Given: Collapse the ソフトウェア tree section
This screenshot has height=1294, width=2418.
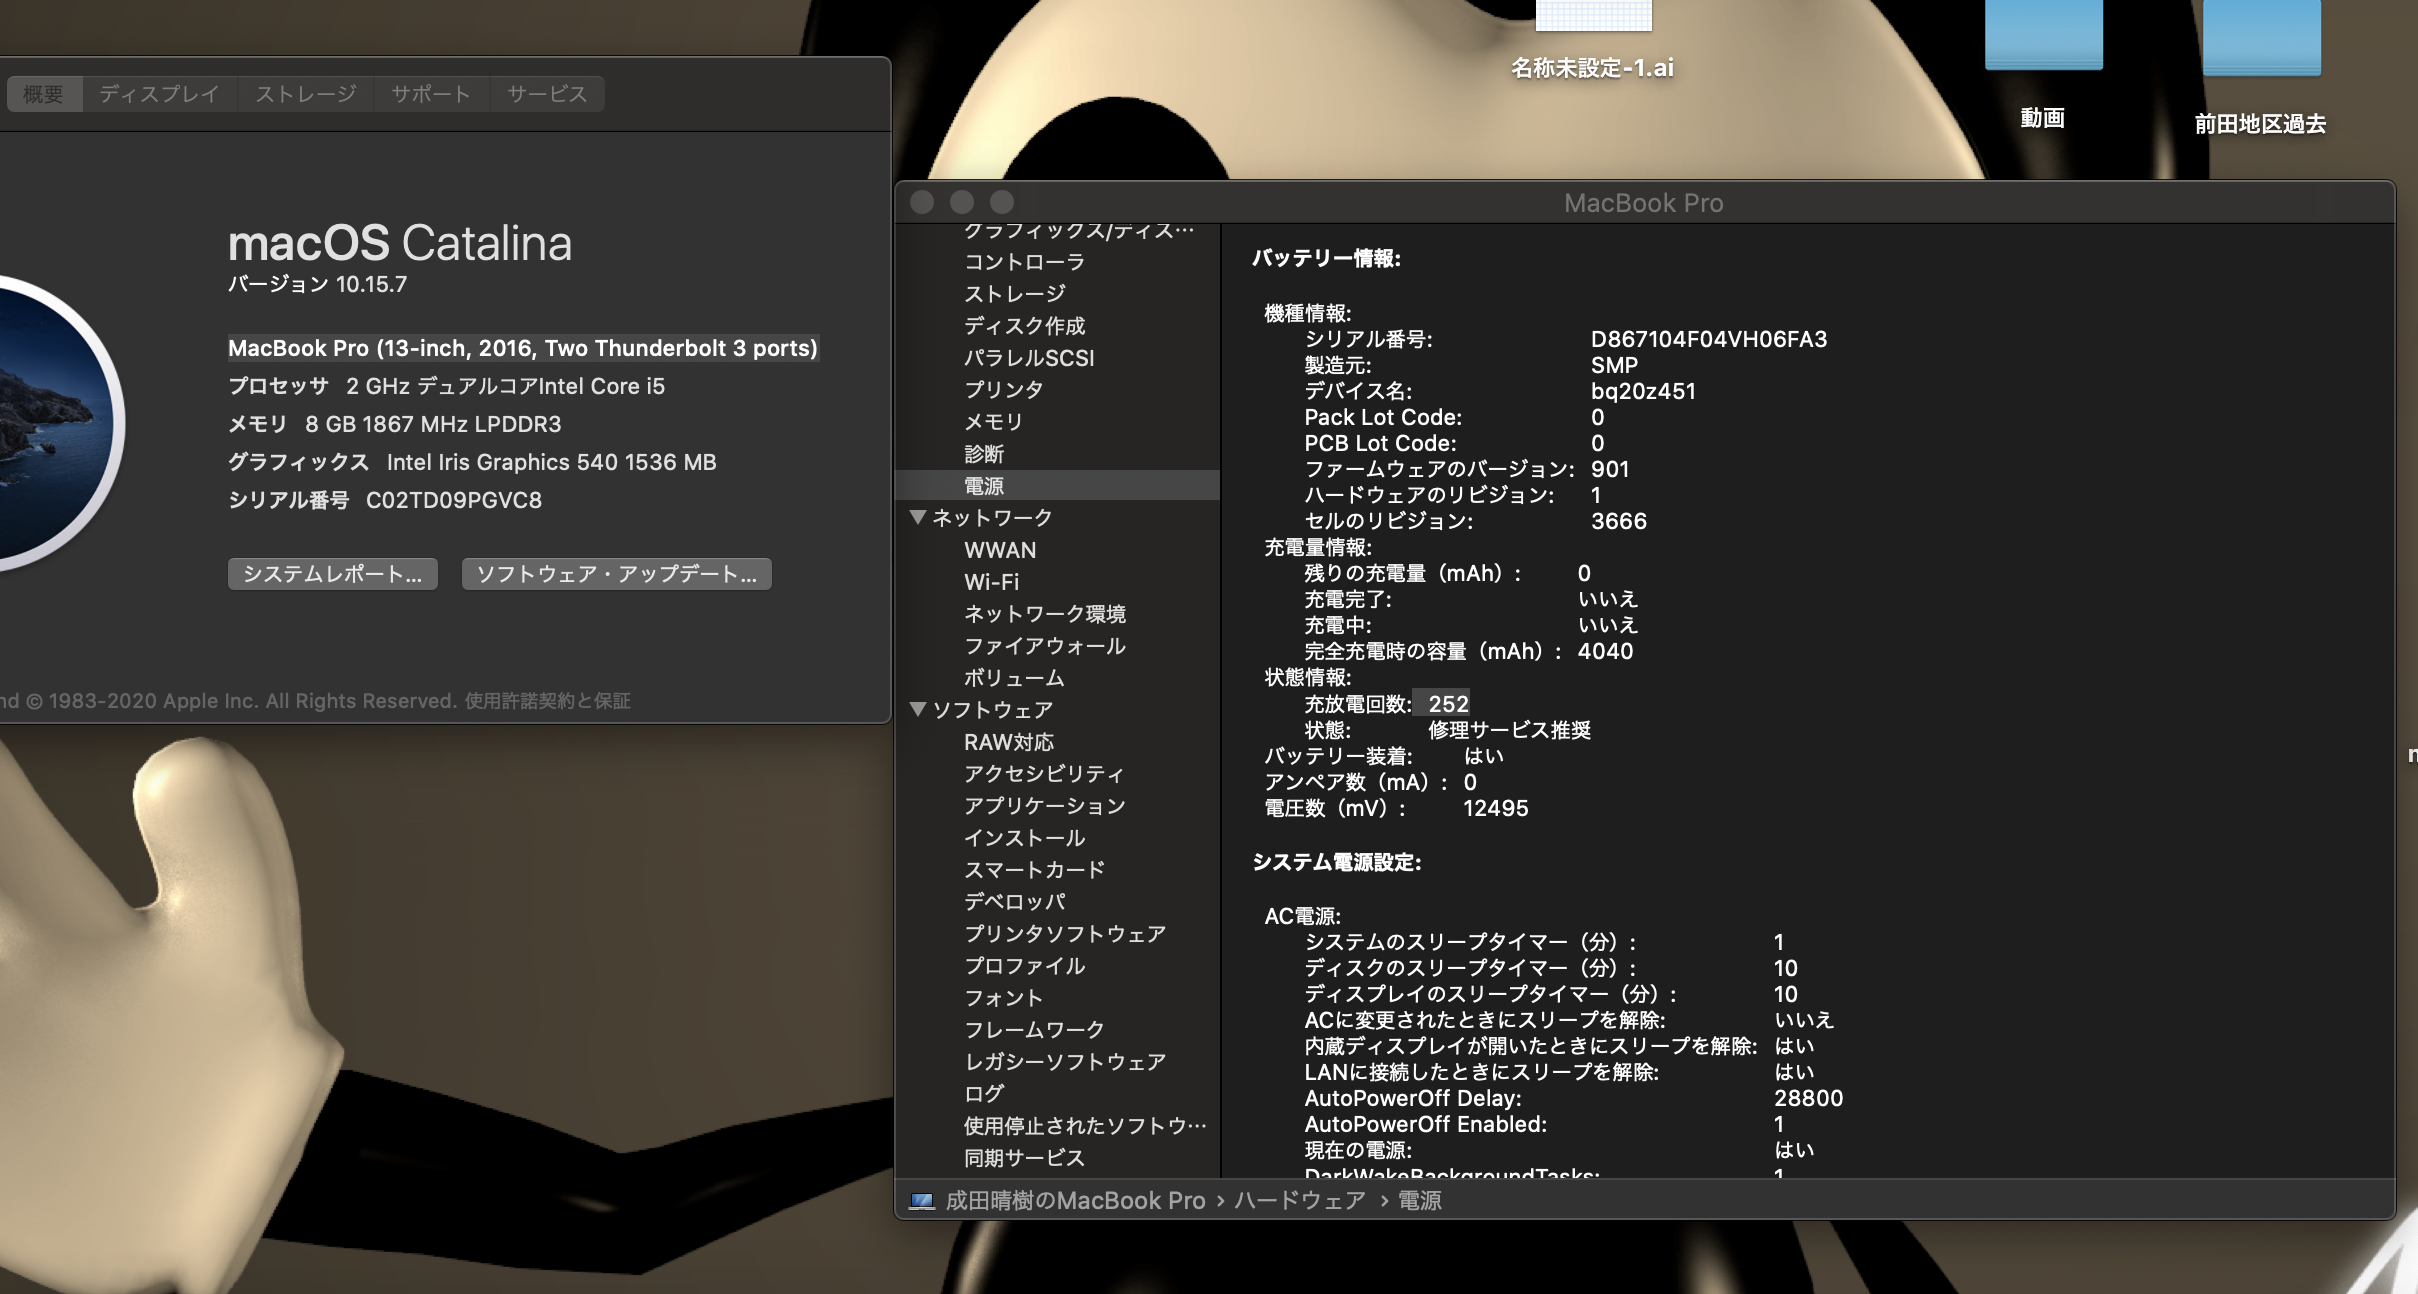Looking at the screenshot, I should click(918, 710).
